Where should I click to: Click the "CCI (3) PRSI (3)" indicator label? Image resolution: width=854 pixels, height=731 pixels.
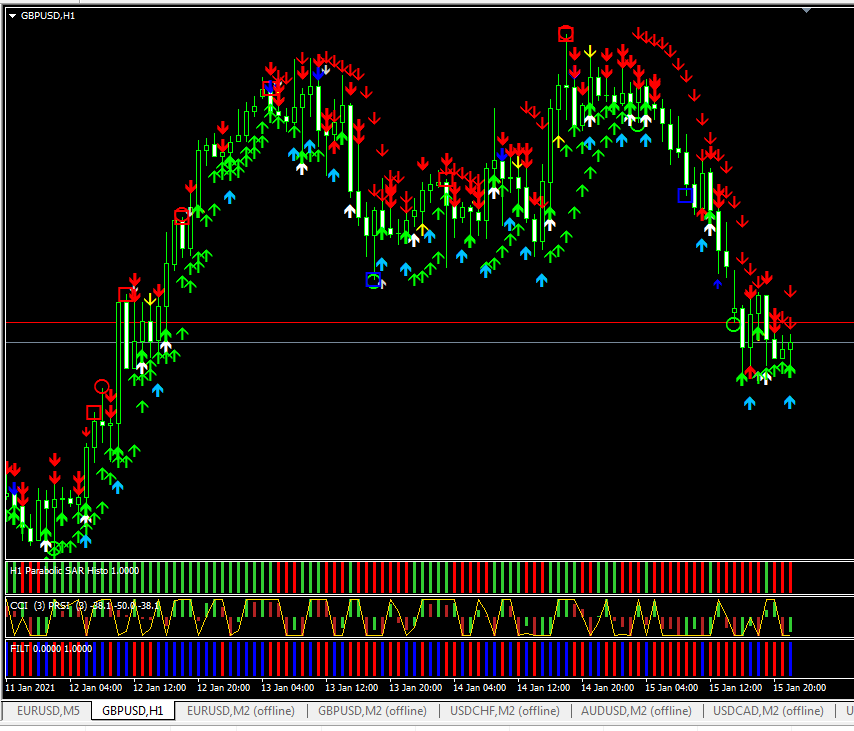pyautogui.click(x=49, y=606)
